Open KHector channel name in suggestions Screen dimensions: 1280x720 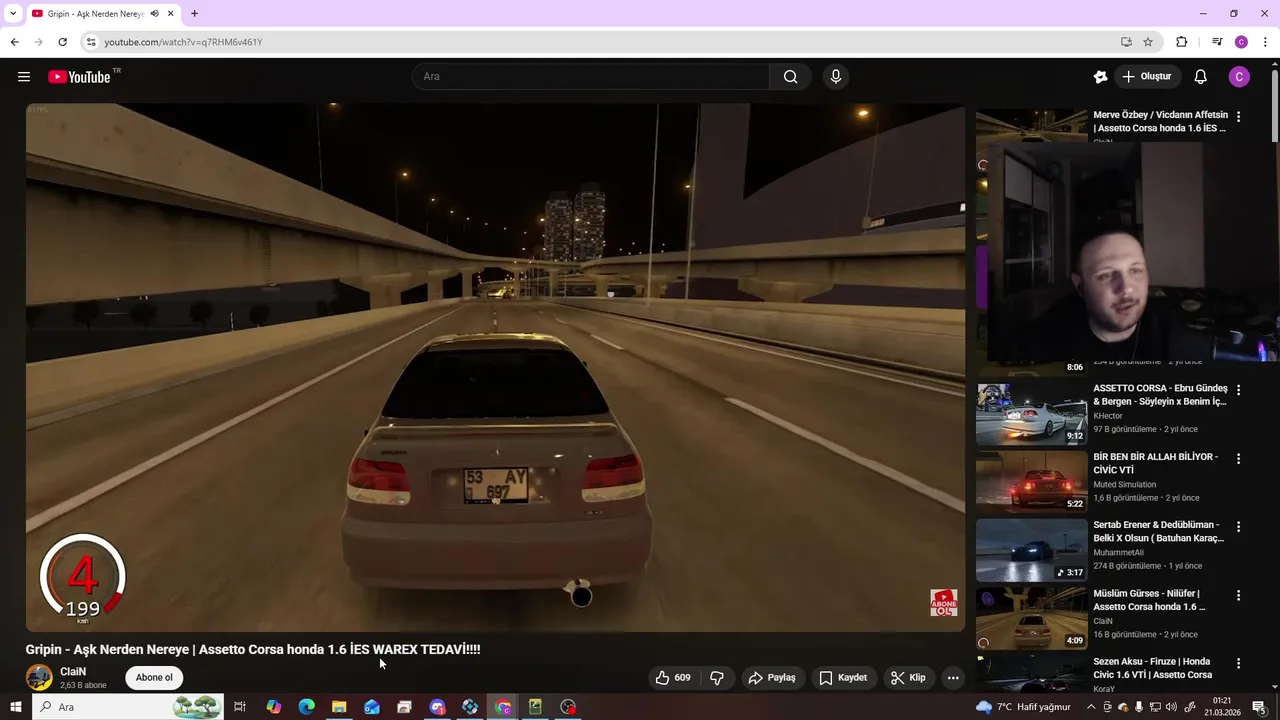click(1108, 416)
